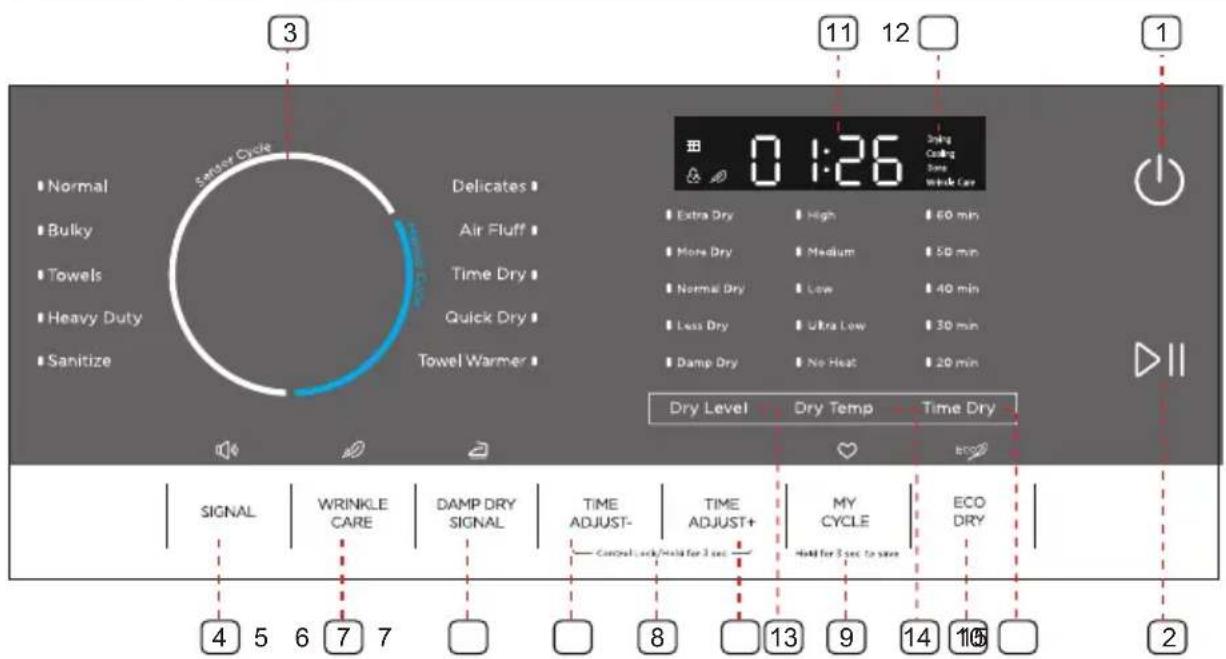The width and height of the screenshot is (1226, 659).
Task: Select the Sanitize cycle
Action: [74, 360]
